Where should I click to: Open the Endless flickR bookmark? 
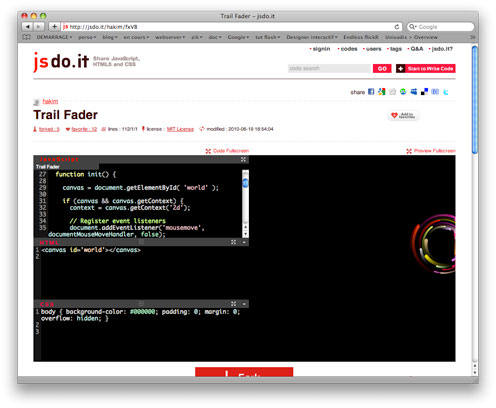click(361, 37)
